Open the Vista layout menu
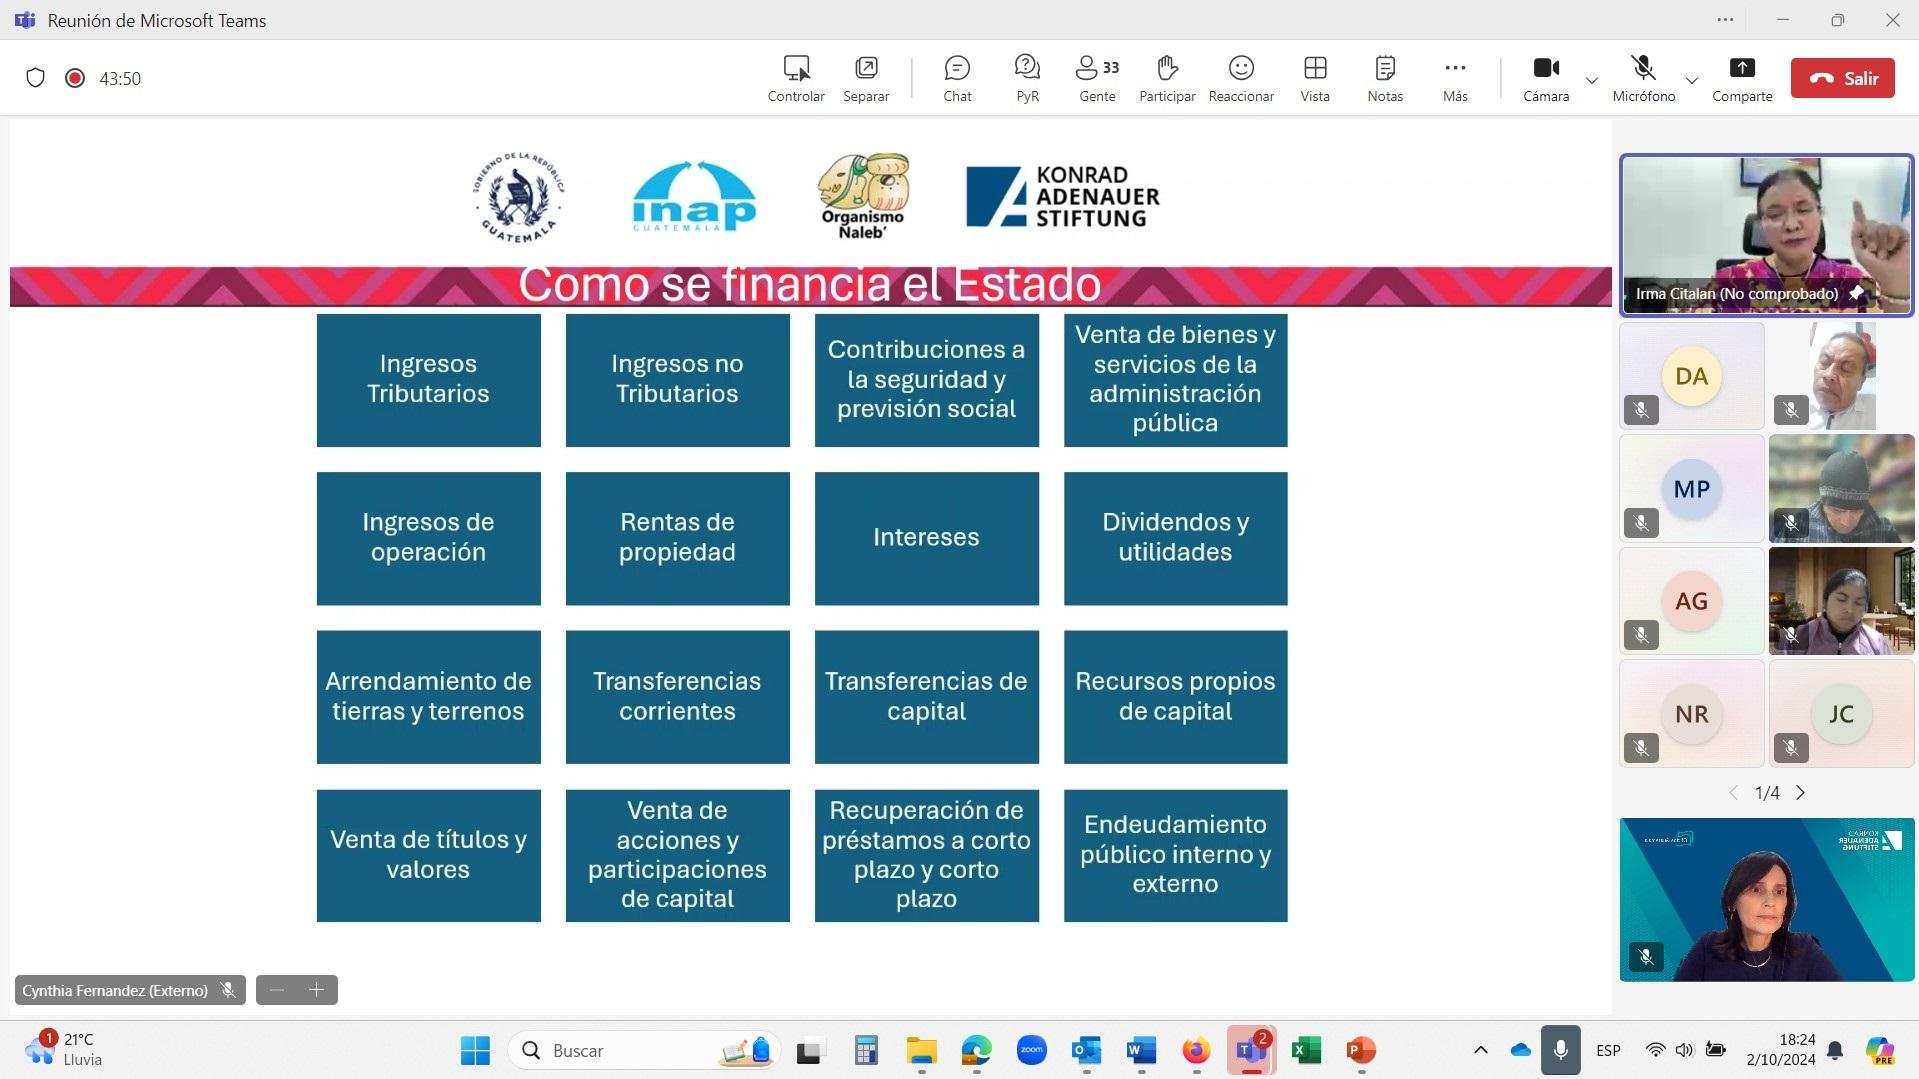This screenshot has height=1079, width=1919. [x=1315, y=78]
